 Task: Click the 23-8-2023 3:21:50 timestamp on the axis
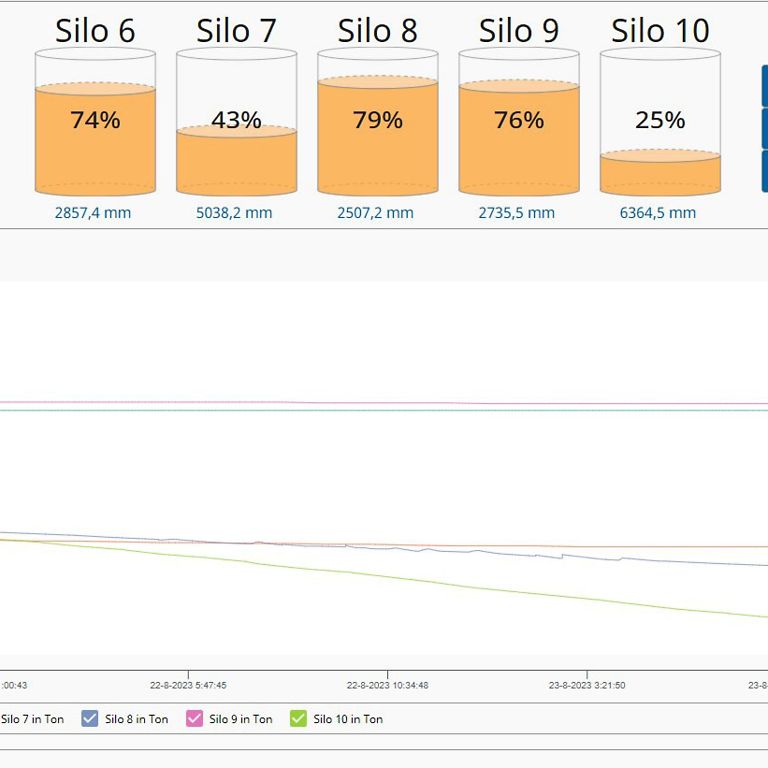tap(587, 685)
